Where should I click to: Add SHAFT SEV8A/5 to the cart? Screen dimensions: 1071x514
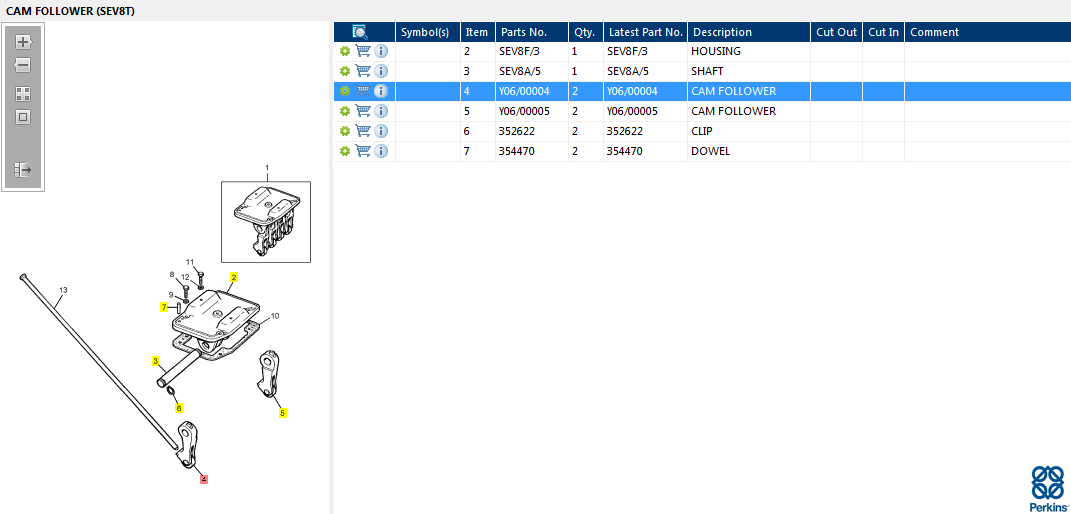tap(363, 71)
